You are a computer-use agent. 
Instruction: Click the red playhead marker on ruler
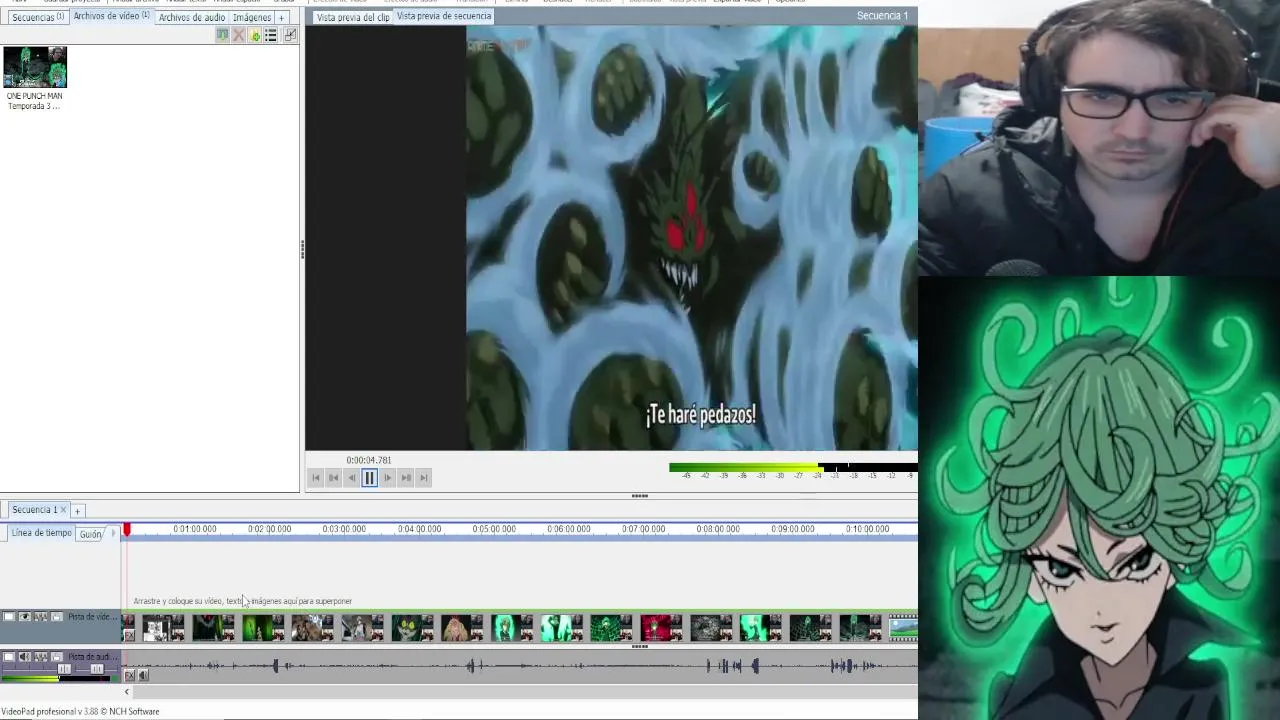pyautogui.click(x=127, y=529)
